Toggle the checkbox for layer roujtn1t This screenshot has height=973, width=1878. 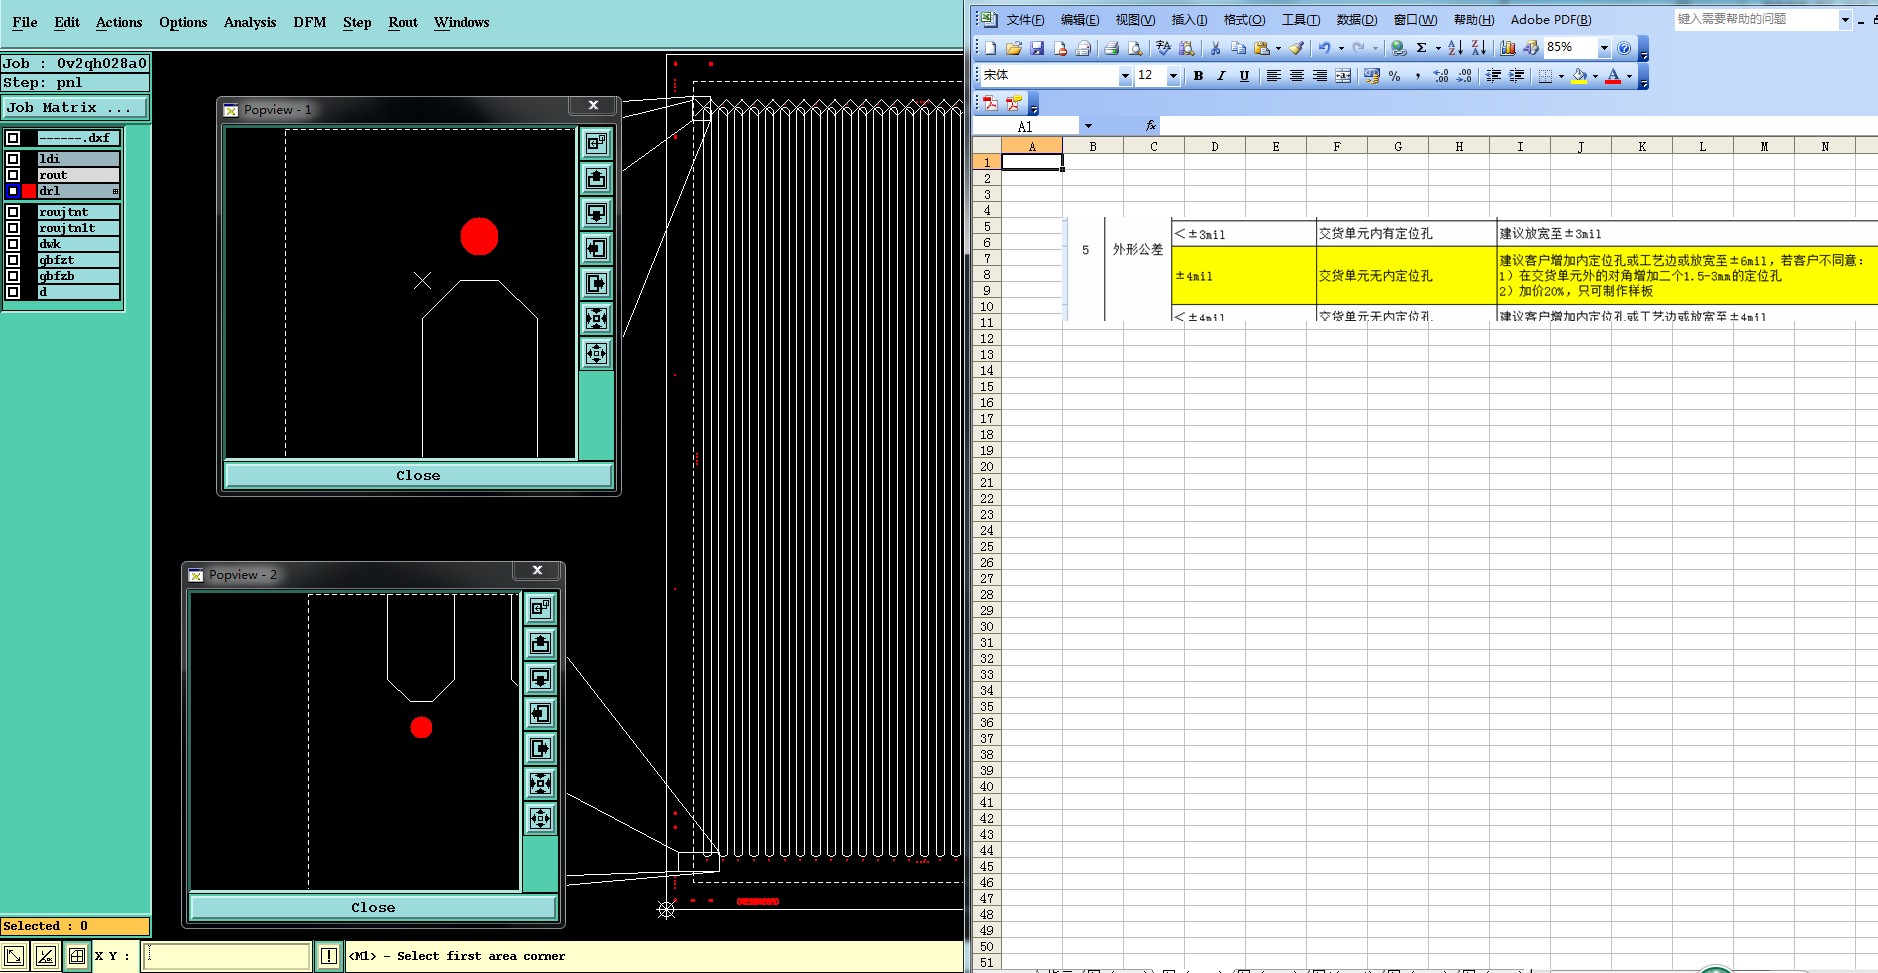click(x=13, y=228)
